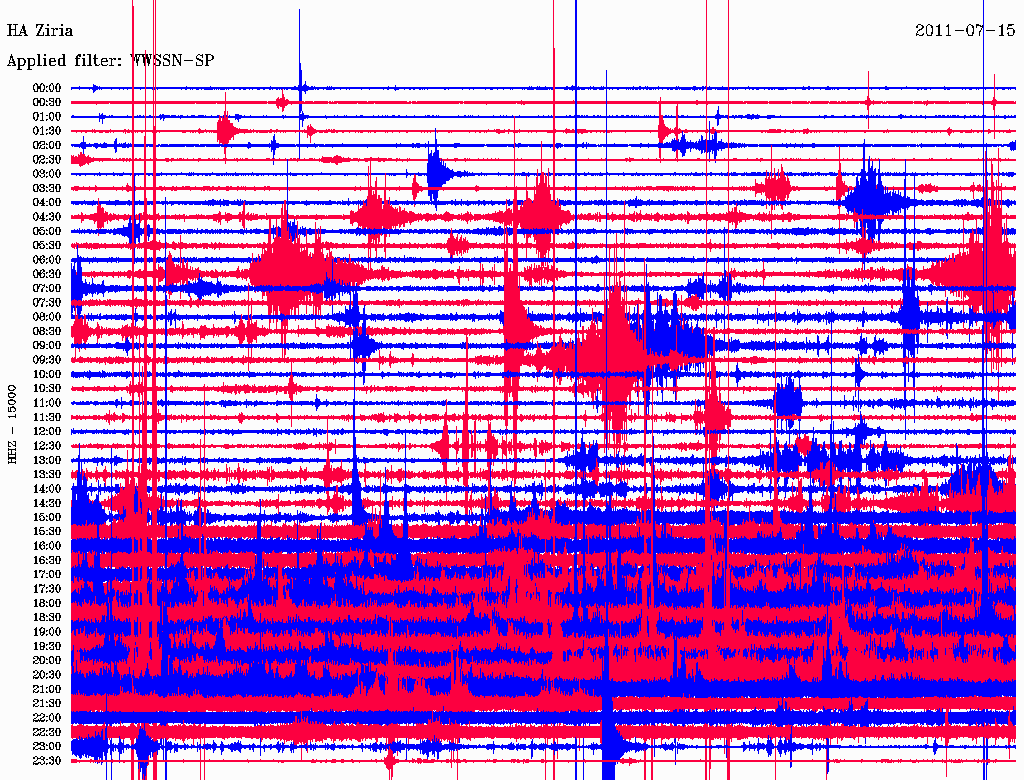Screen dimensions: 1024x780
Task: Click the vertical axis label 'HHZ - 15000'
Action: (12, 425)
